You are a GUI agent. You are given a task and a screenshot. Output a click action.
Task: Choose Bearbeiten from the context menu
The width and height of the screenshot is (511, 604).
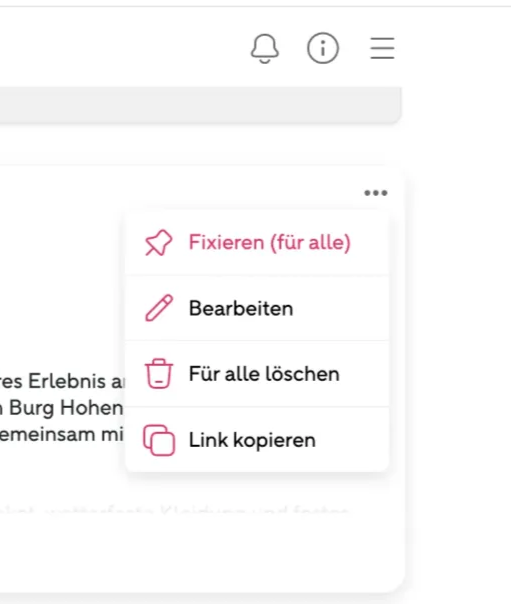pyautogui.click(x=257, y=308)
